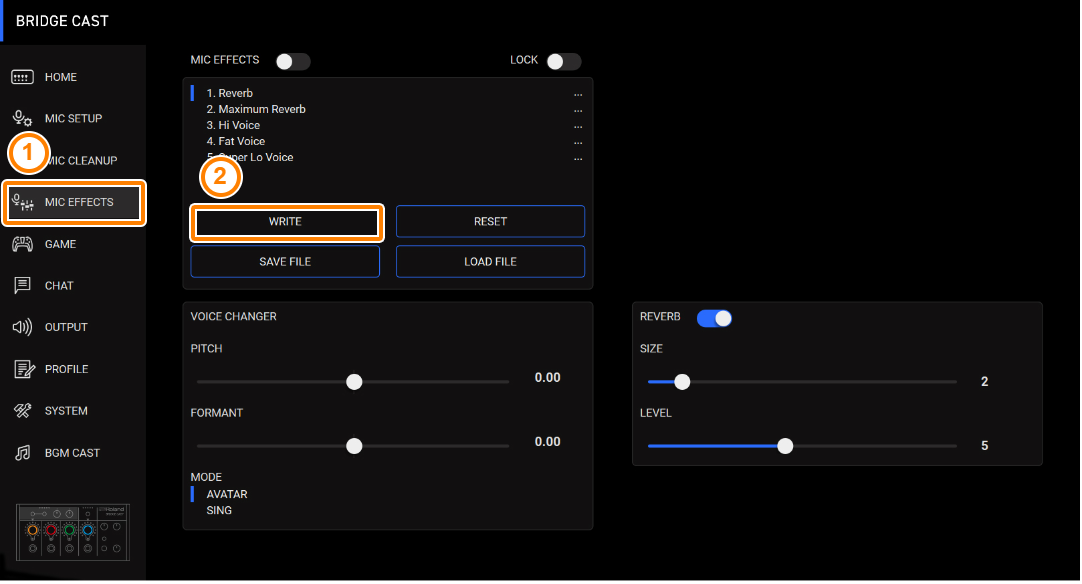Click the BGM Cast music note icon
The image size is (1082, 584).
click(x=23, y=453)
